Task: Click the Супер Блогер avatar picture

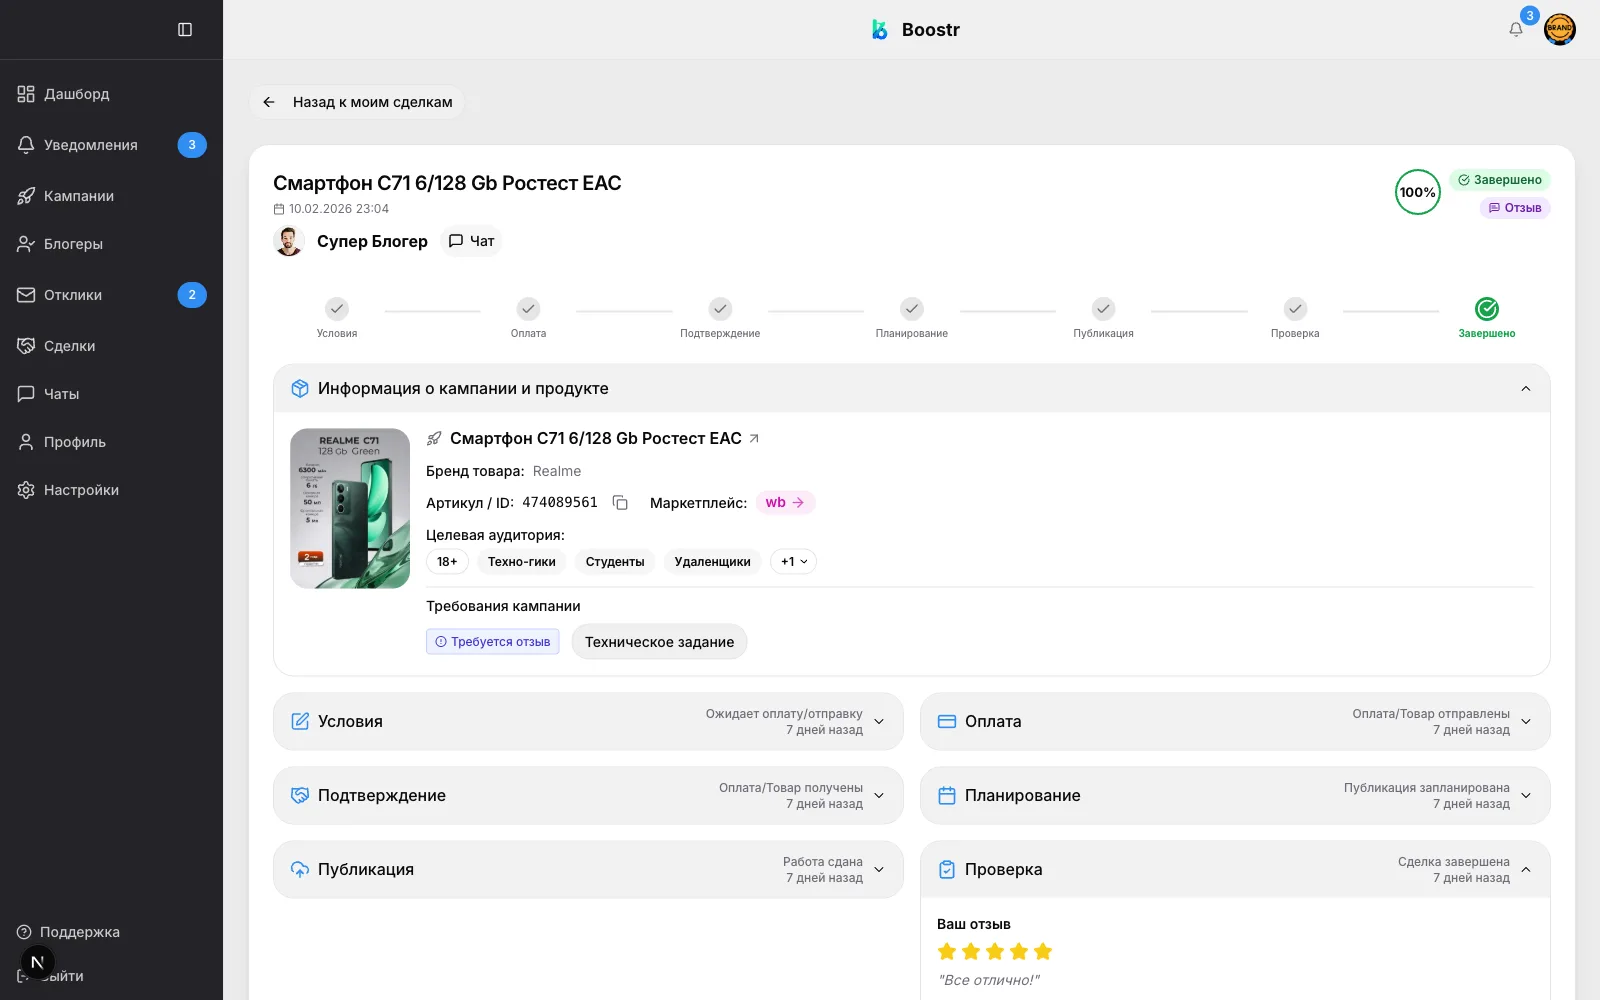Action: 289,241
